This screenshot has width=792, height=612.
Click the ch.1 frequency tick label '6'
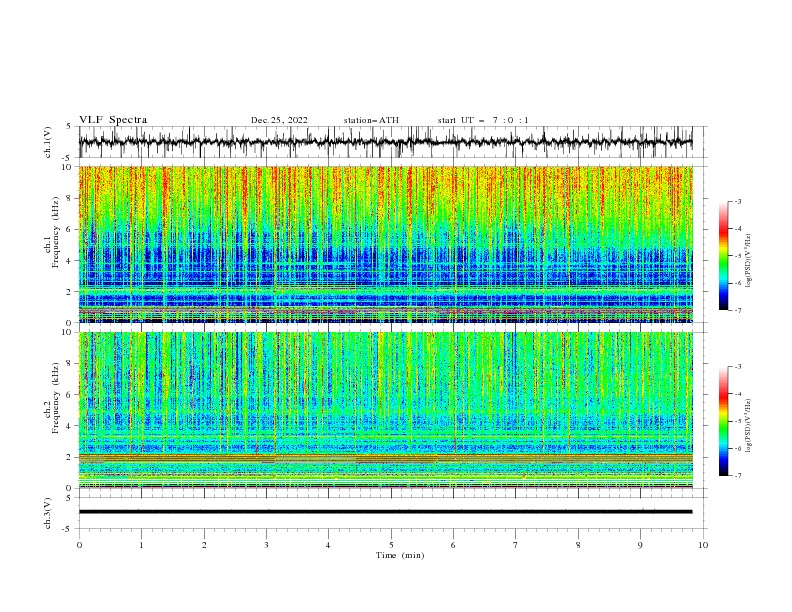[x=71, y=229]
